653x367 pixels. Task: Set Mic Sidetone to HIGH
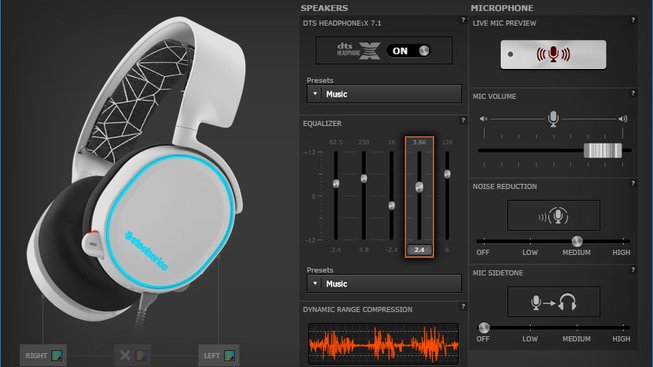[x=621, y=339]
